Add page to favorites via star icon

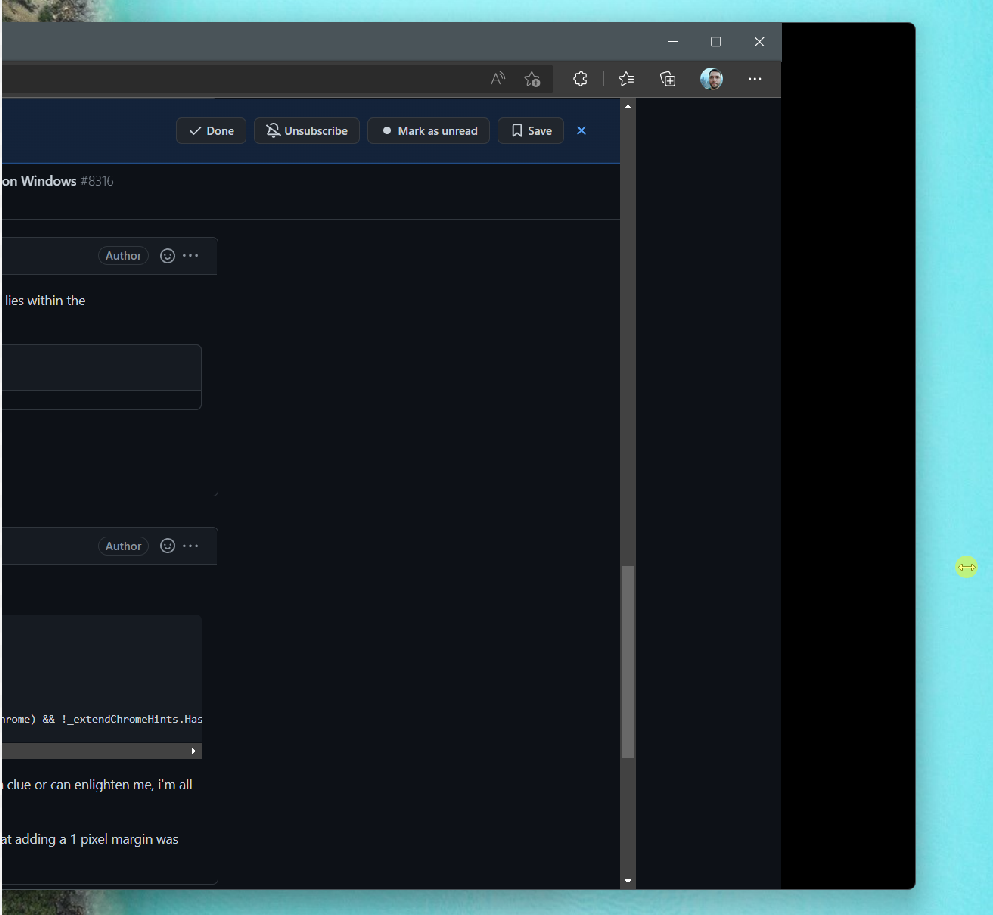(x=532, y=79)
